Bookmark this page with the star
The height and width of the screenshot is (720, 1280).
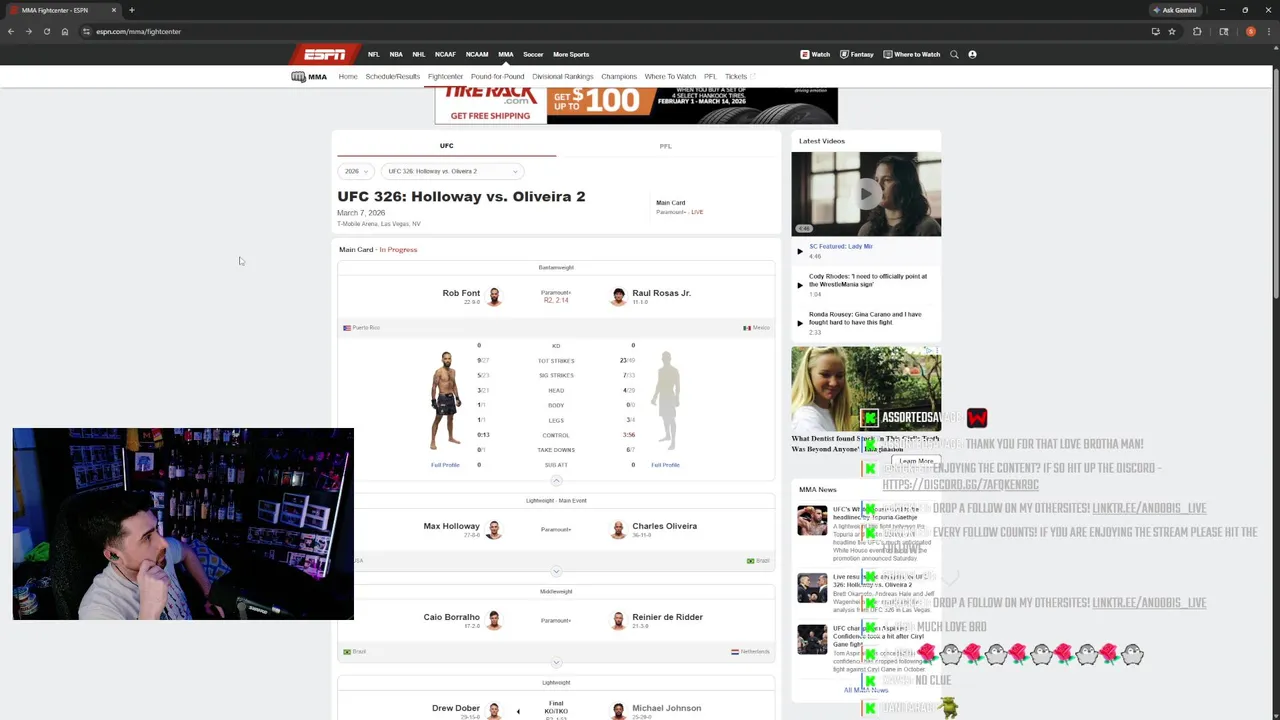pos(1174,31)
